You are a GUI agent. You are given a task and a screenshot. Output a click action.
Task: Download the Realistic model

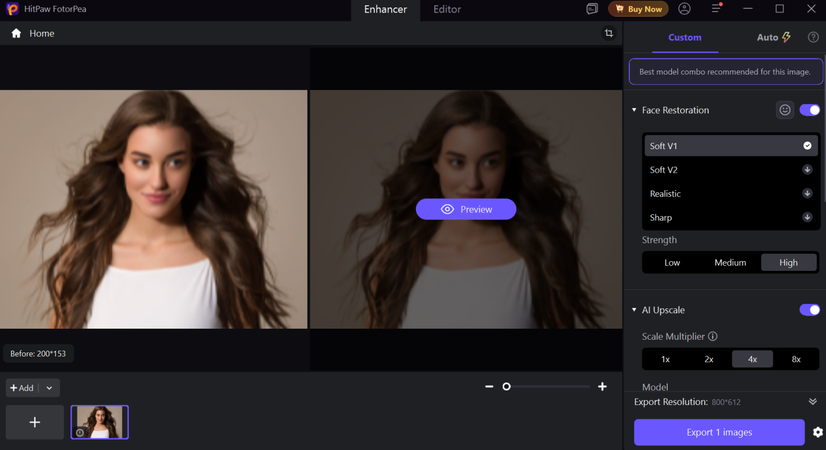click(x=807, y=193)
